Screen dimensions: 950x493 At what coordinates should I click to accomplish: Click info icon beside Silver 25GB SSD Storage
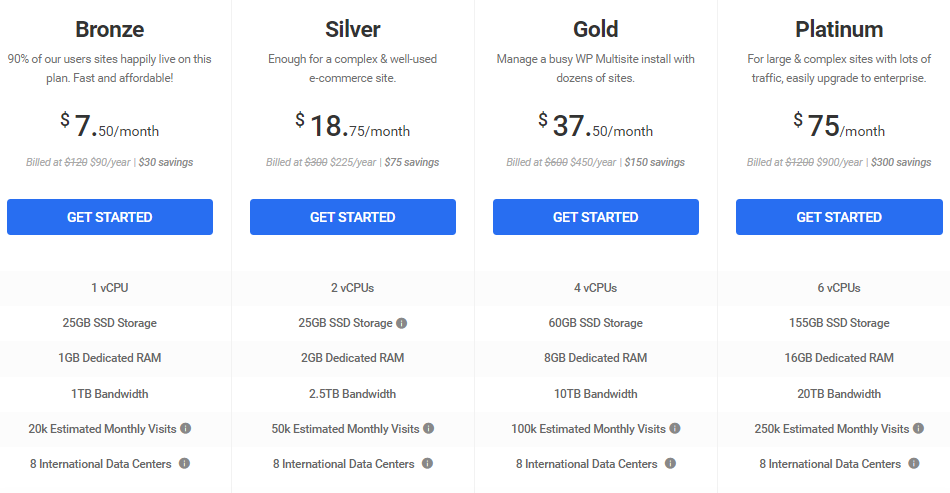point(401,323)
